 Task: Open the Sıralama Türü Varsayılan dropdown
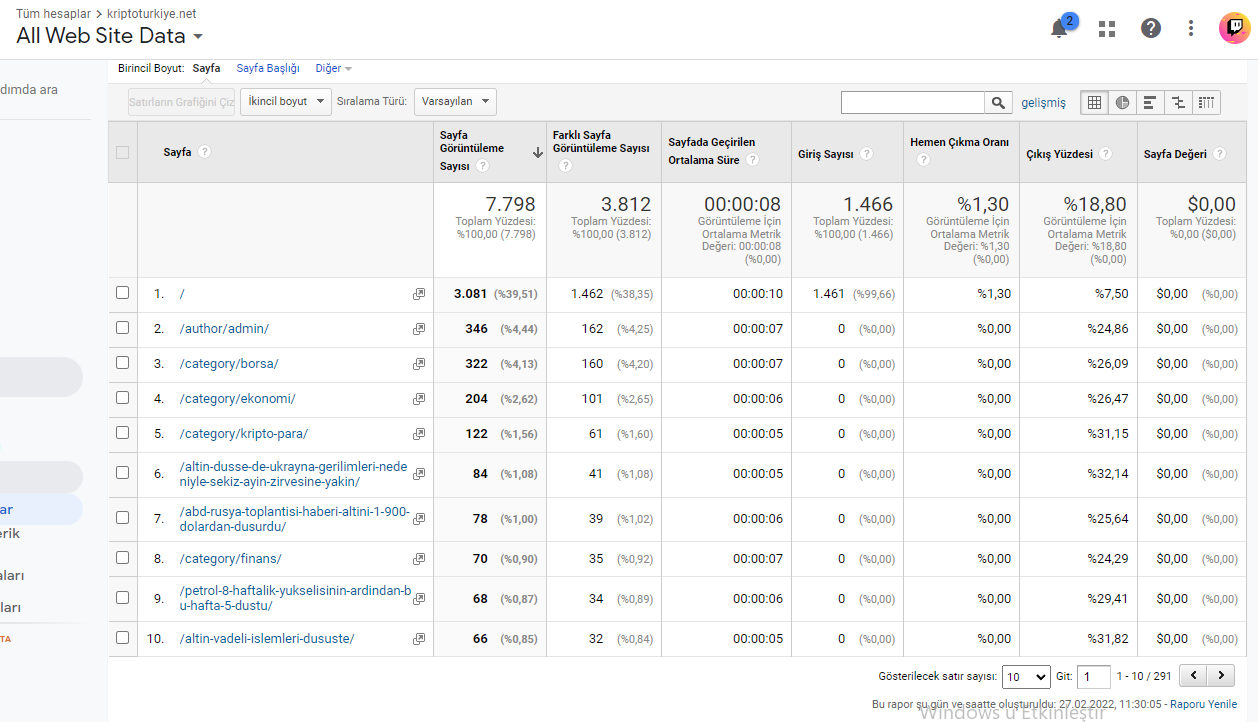[x=455, y=102]
